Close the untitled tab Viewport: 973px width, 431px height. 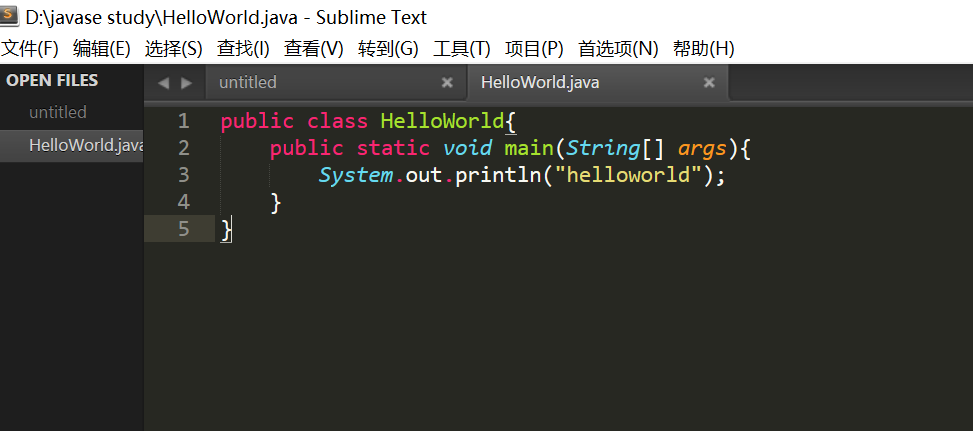447,82
